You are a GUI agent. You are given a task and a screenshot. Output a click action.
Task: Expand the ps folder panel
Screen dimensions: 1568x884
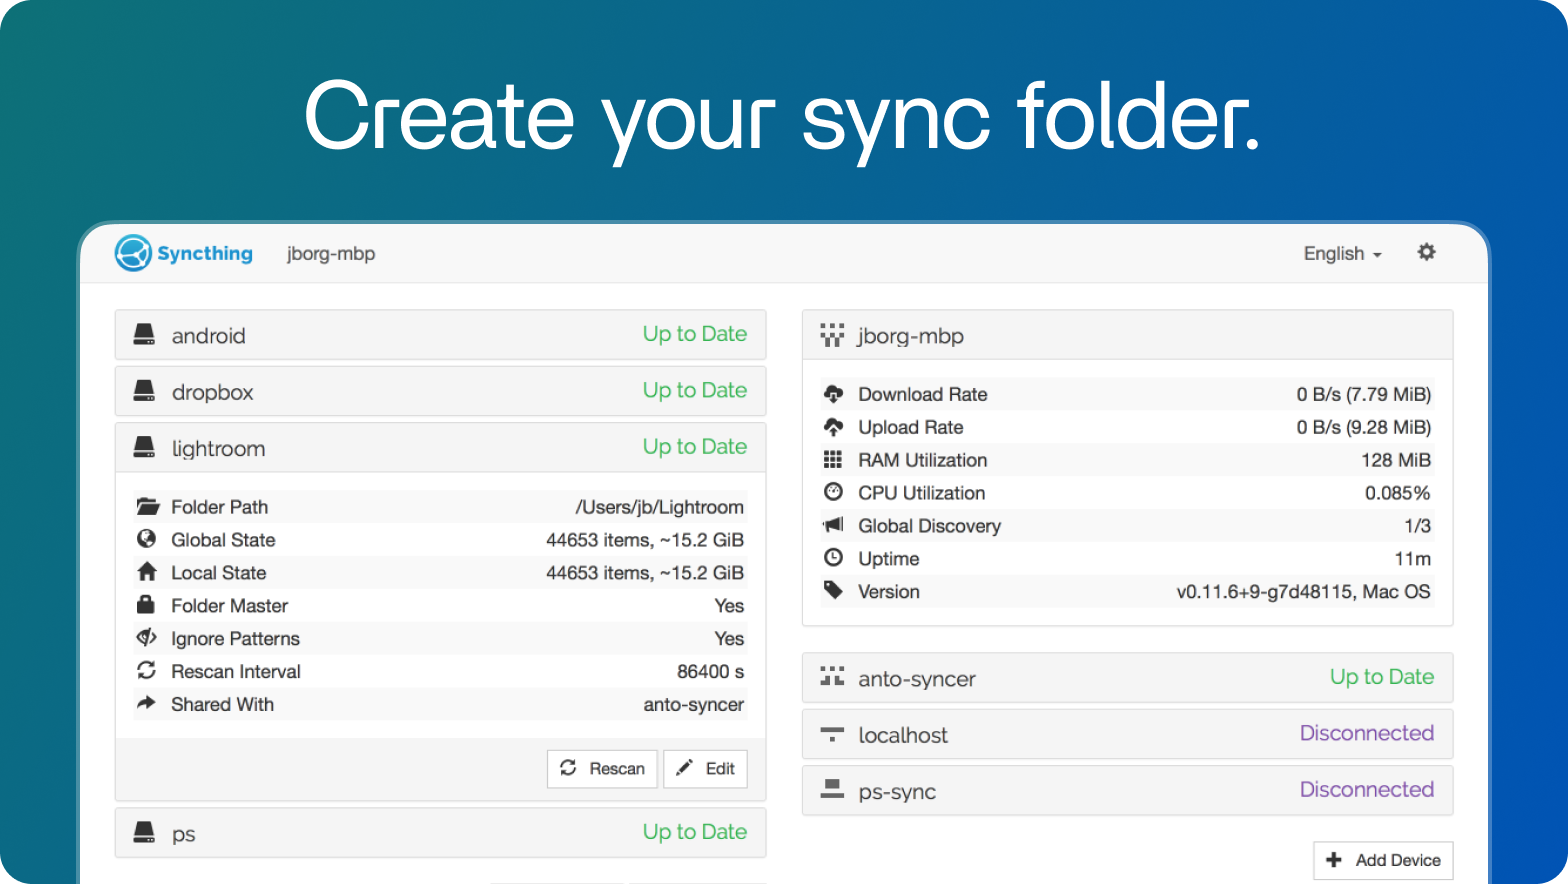(x=440, y=833)
